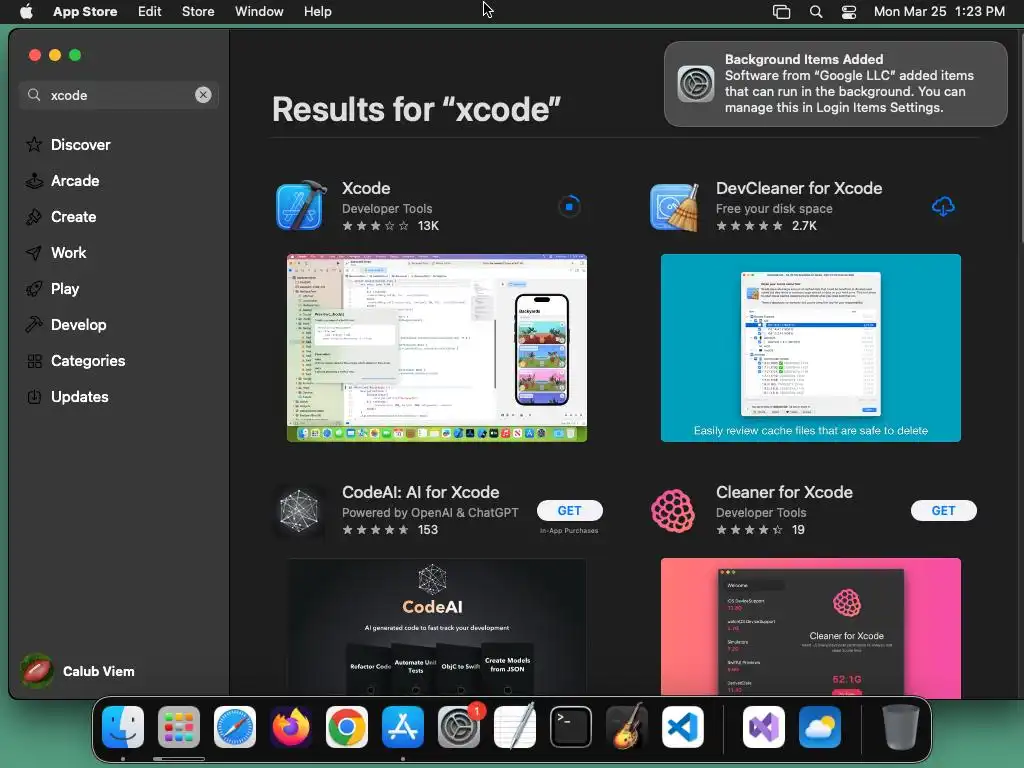Open the Help menu

coord(317,11)
